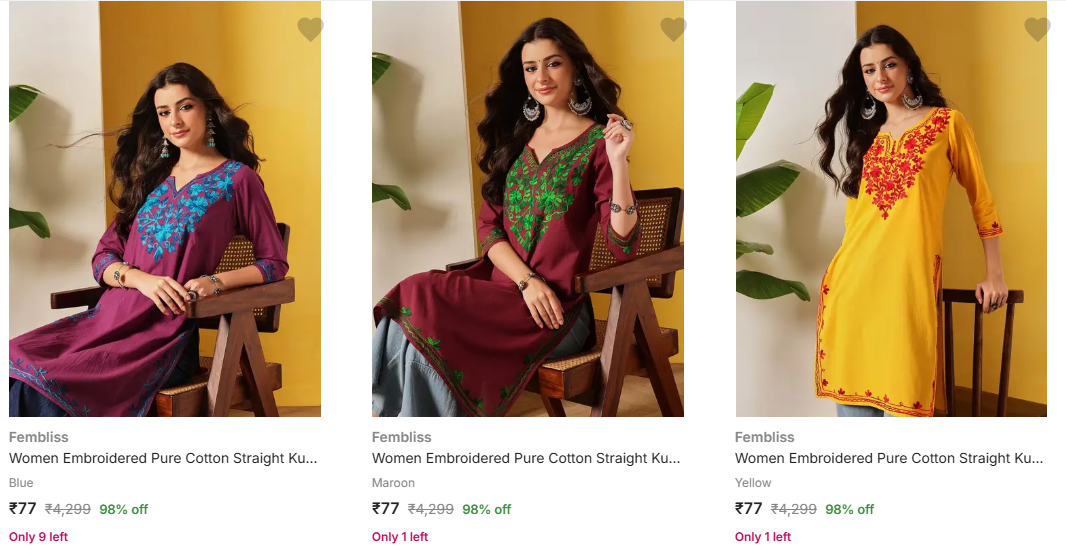Open the title link of the Yellow kurta
Image resolution: width=1066 pixels, height=550 pixels.
pos(889,459)
